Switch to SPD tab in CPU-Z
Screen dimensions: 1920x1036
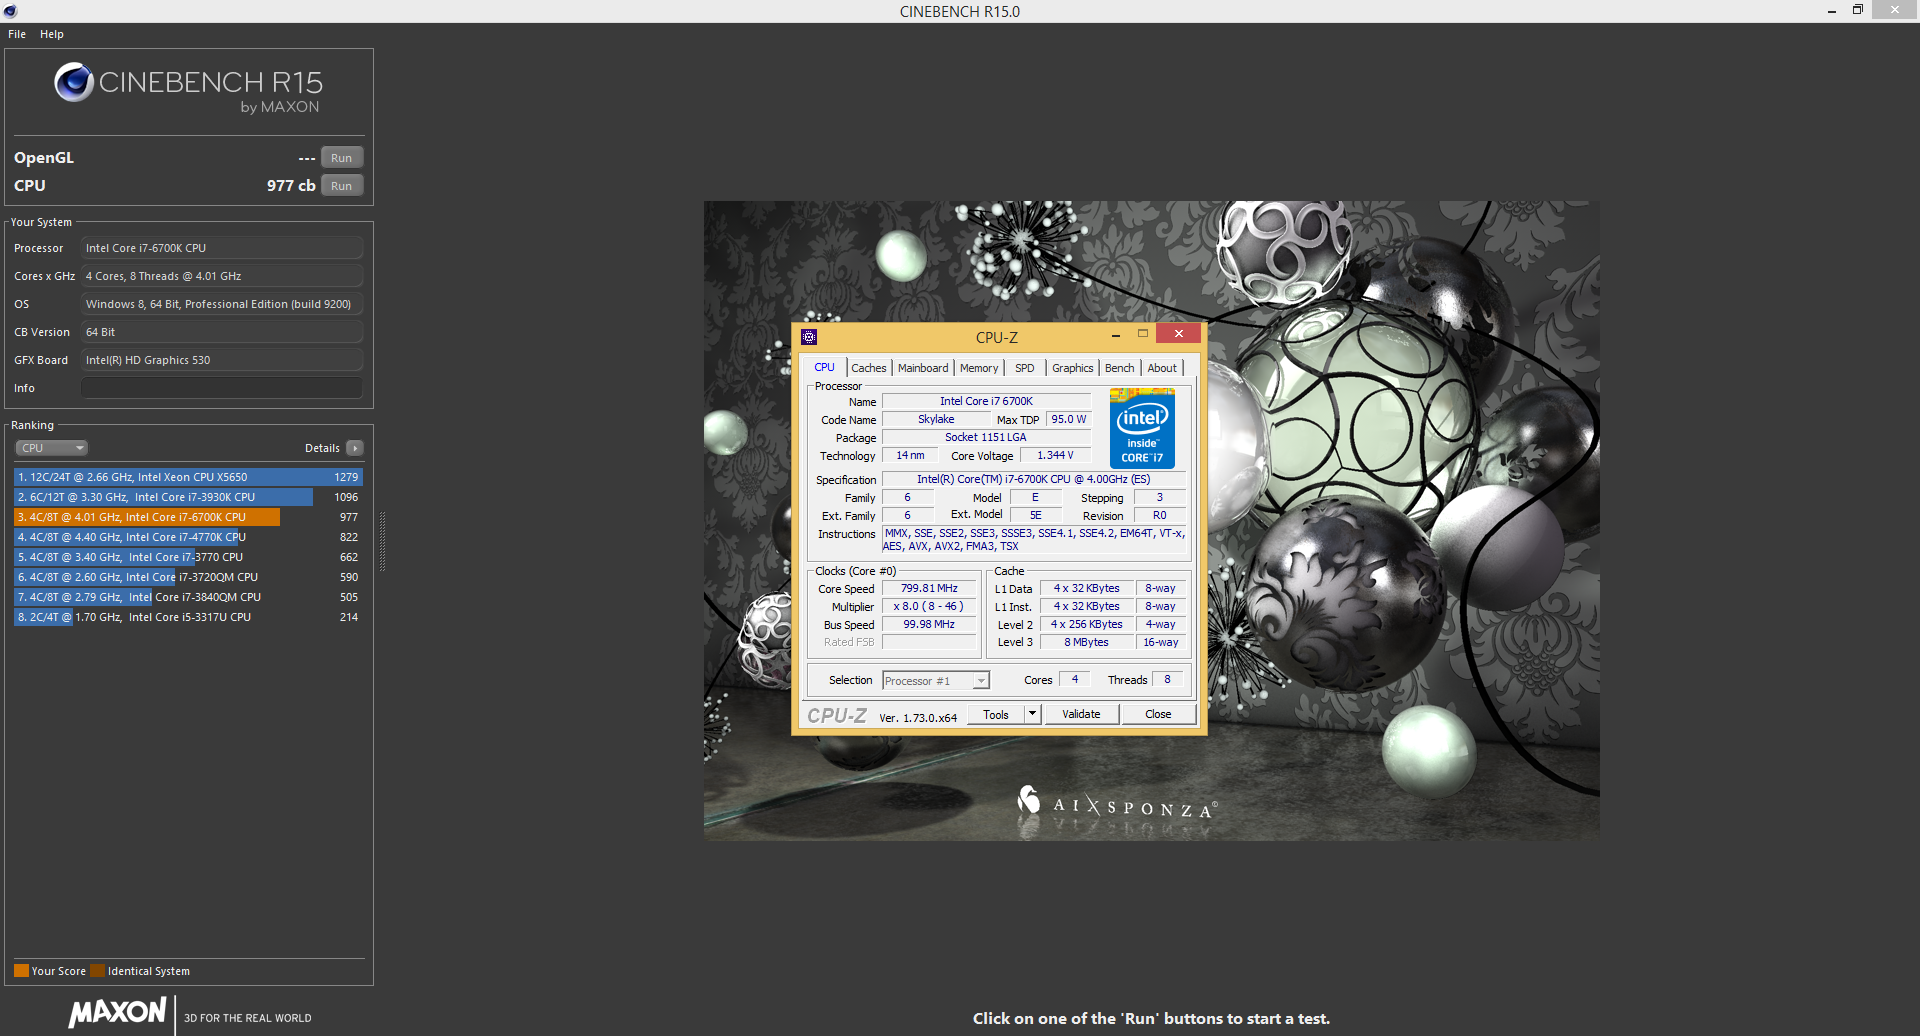(1025, 368)
